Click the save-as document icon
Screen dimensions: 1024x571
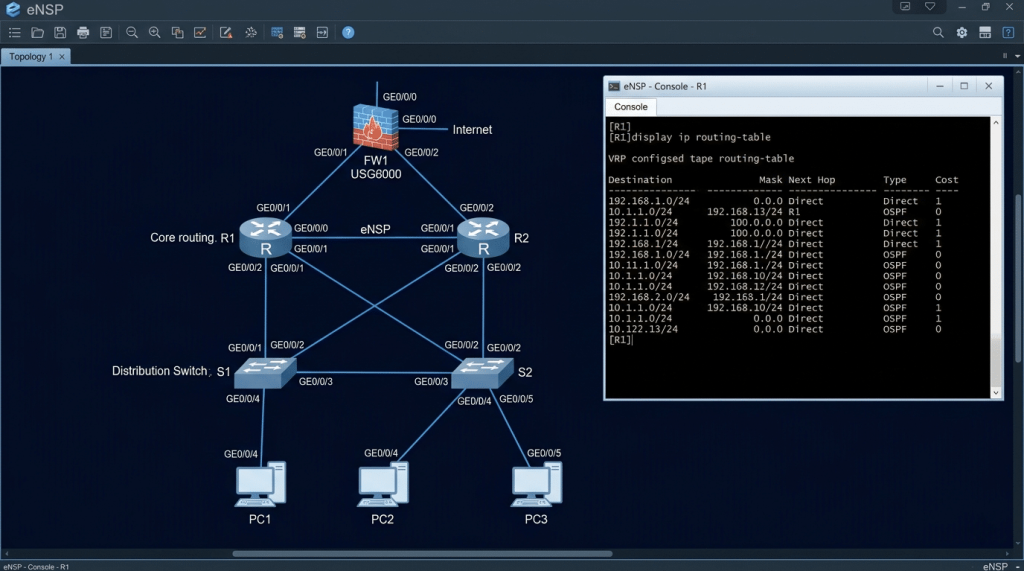coord(106,32)
